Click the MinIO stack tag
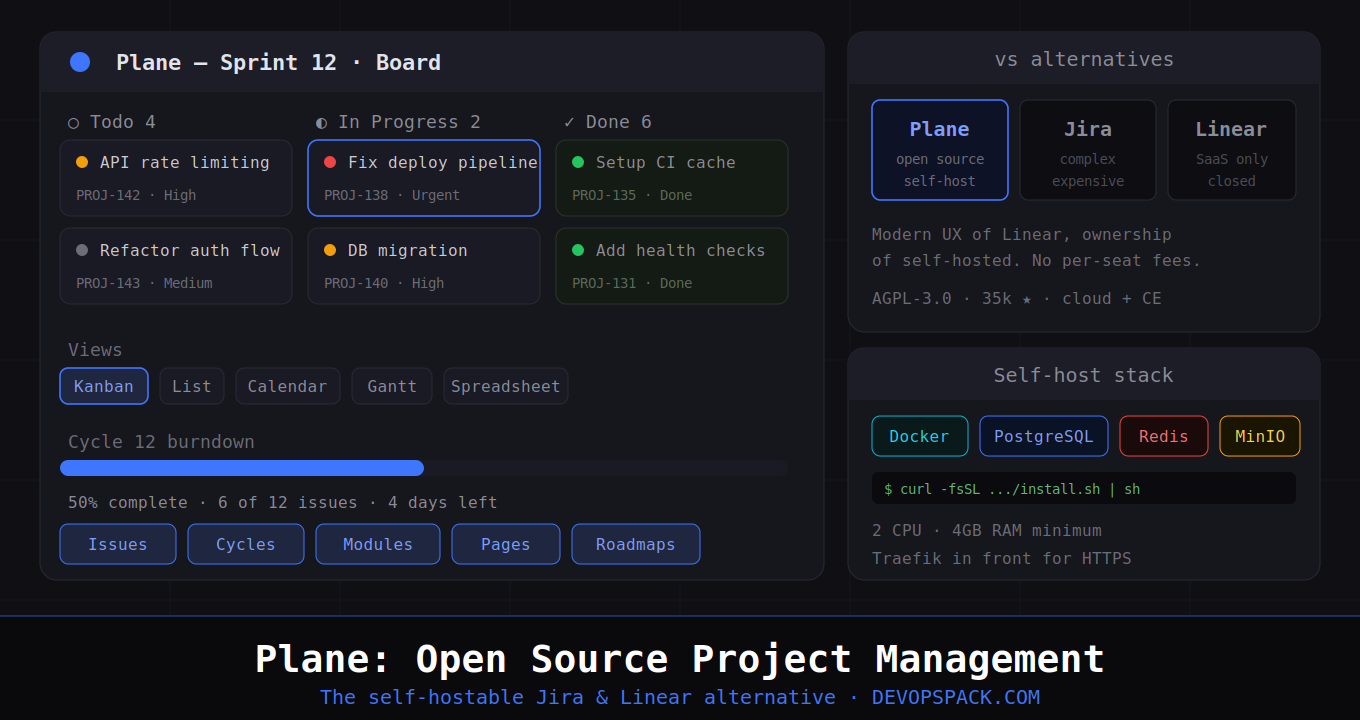The height and width of the screenshot is (720, 1360). pos(1260,436)
